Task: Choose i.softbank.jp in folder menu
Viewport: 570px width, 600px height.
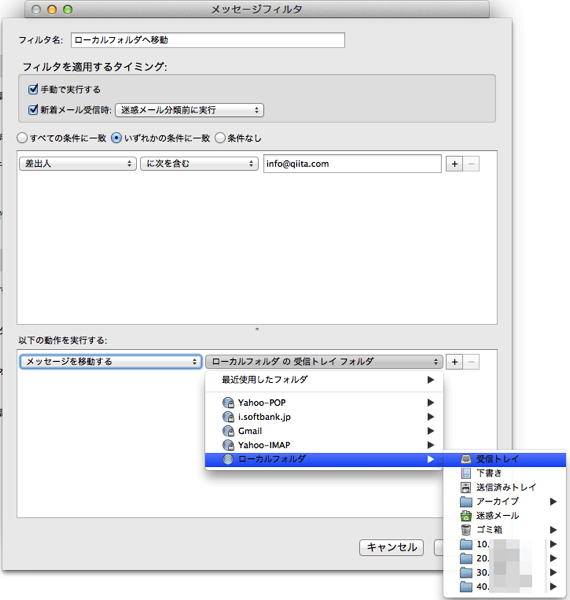Action: [324, 417]
